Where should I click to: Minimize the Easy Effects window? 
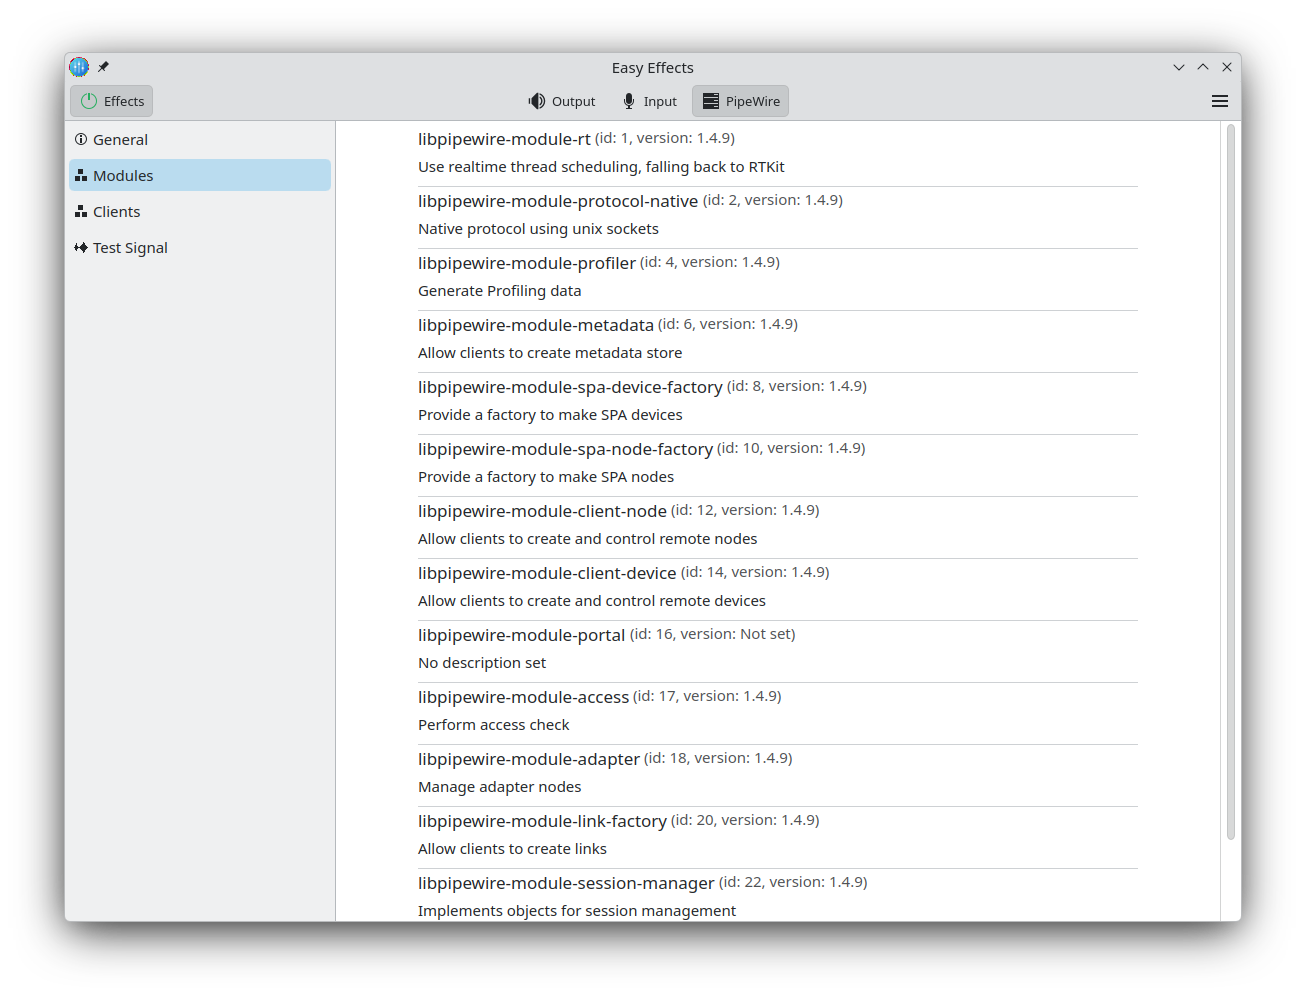click(1179, 67)
